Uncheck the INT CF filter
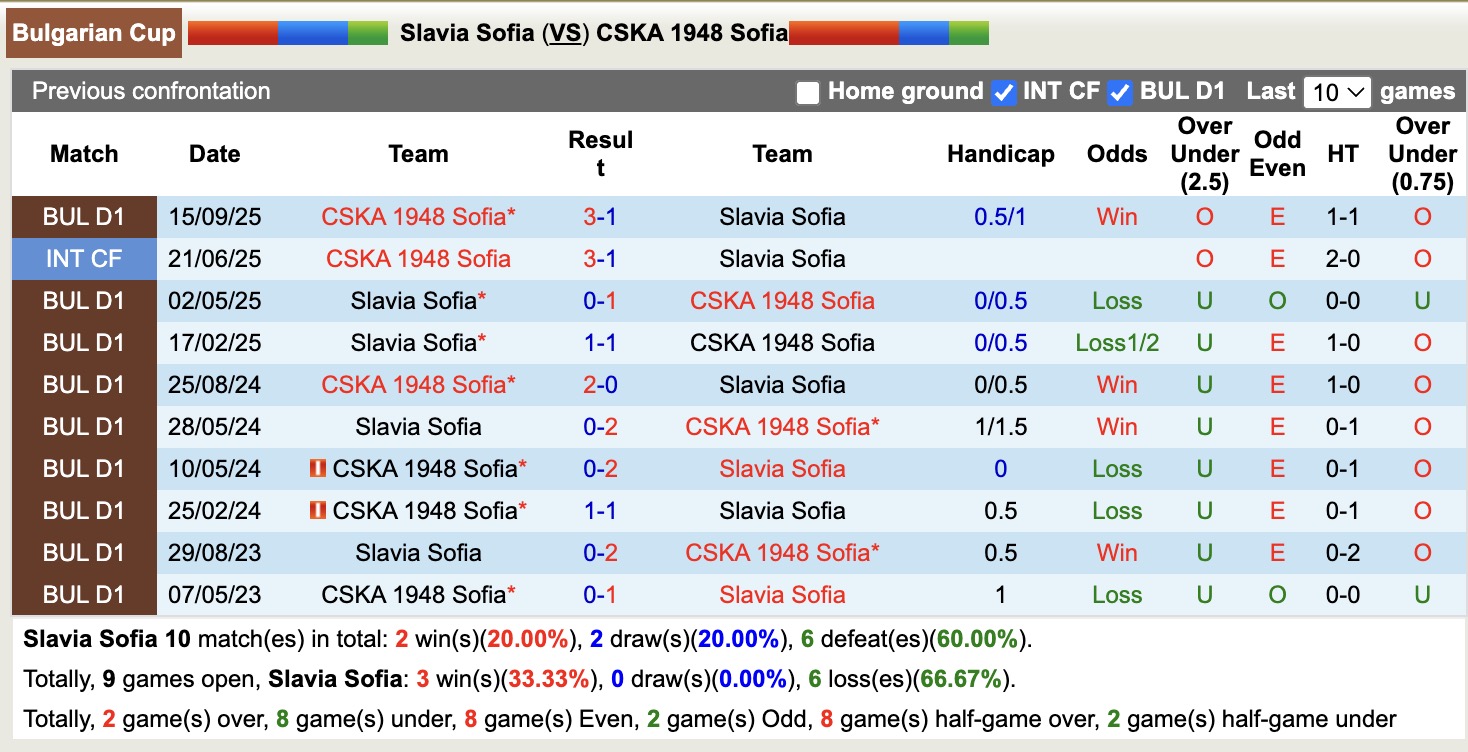Viewport: 1468px width, 752px height. (1003, 91)
